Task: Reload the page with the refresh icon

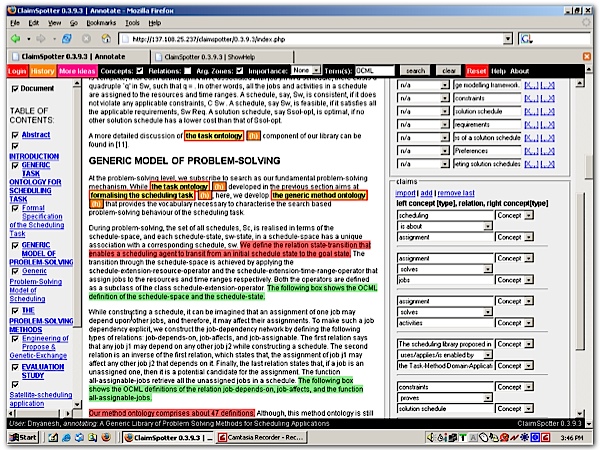Action: coord(67,39)
